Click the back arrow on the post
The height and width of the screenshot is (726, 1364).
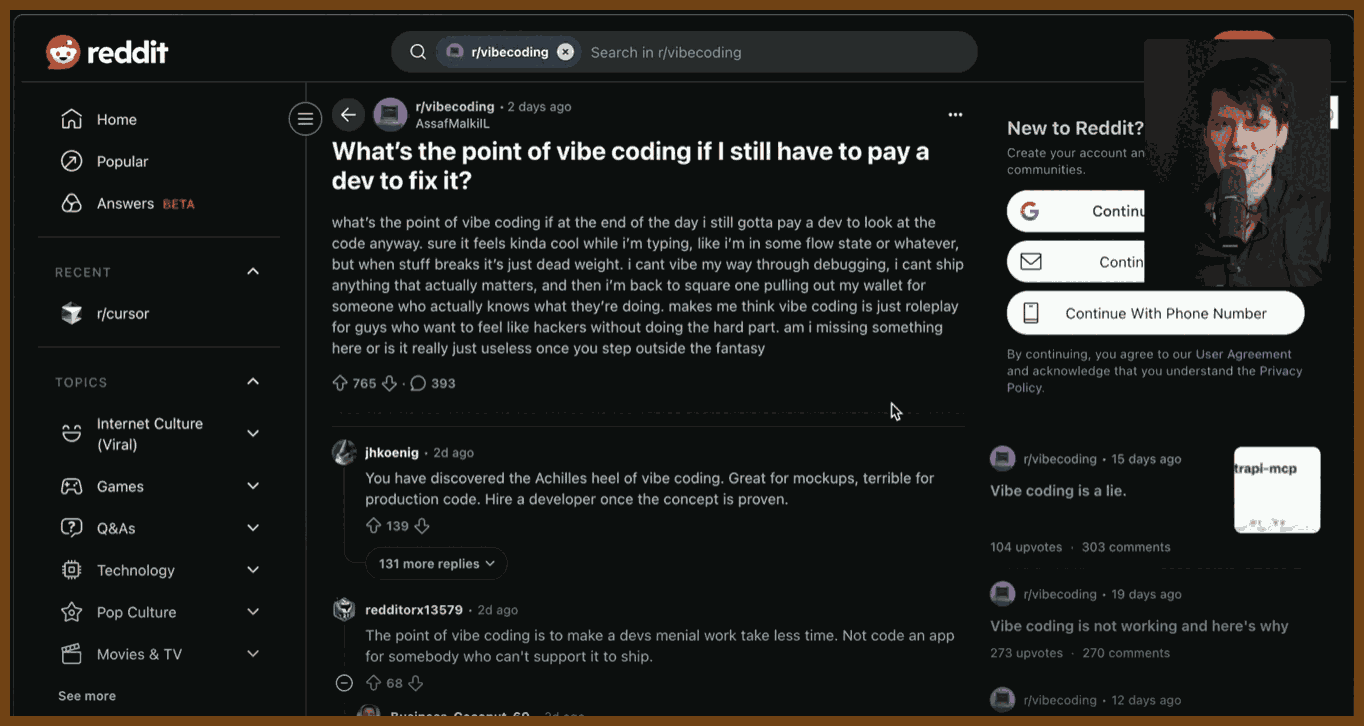pos(348,115)
